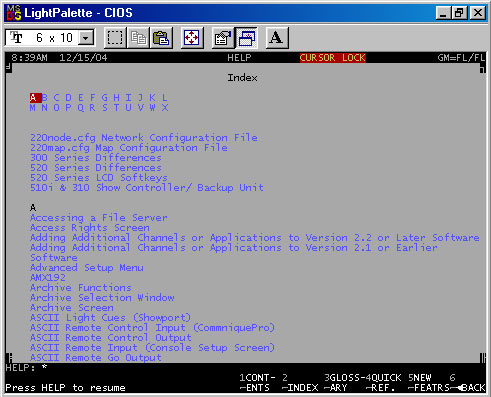Open the Font settings 'A' icon
The height and width of the screenshot is (397, 491).
(x=276, y=38)
